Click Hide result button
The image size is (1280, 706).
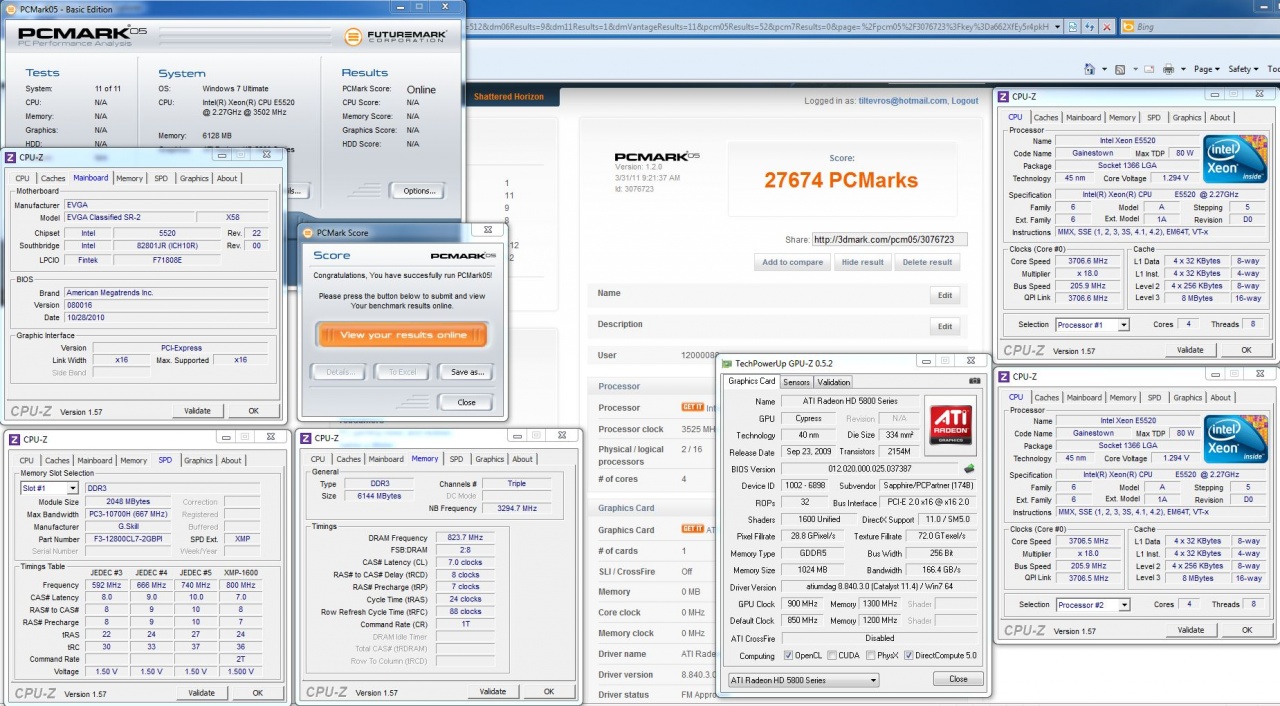(862, 262)
